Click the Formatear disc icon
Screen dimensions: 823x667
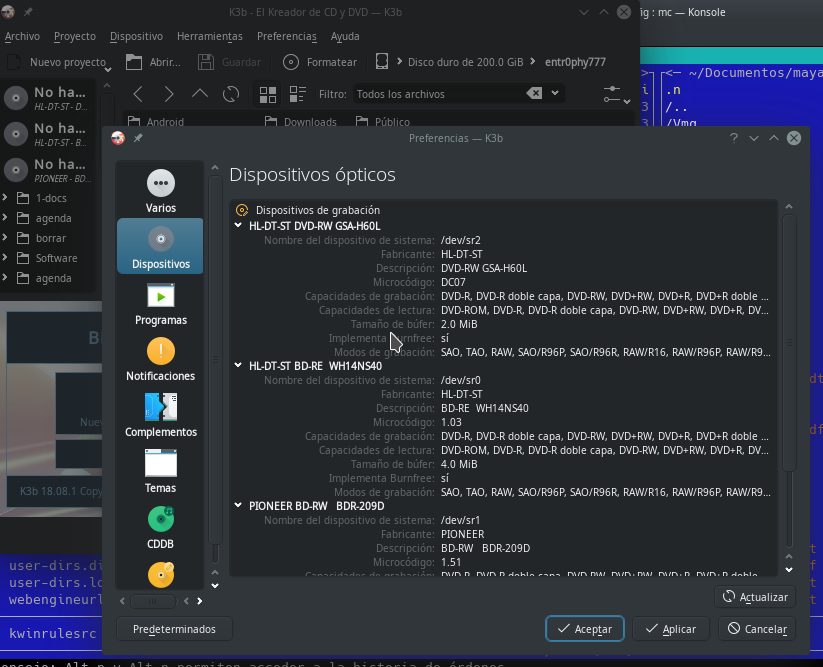click(x=291, y=62)
